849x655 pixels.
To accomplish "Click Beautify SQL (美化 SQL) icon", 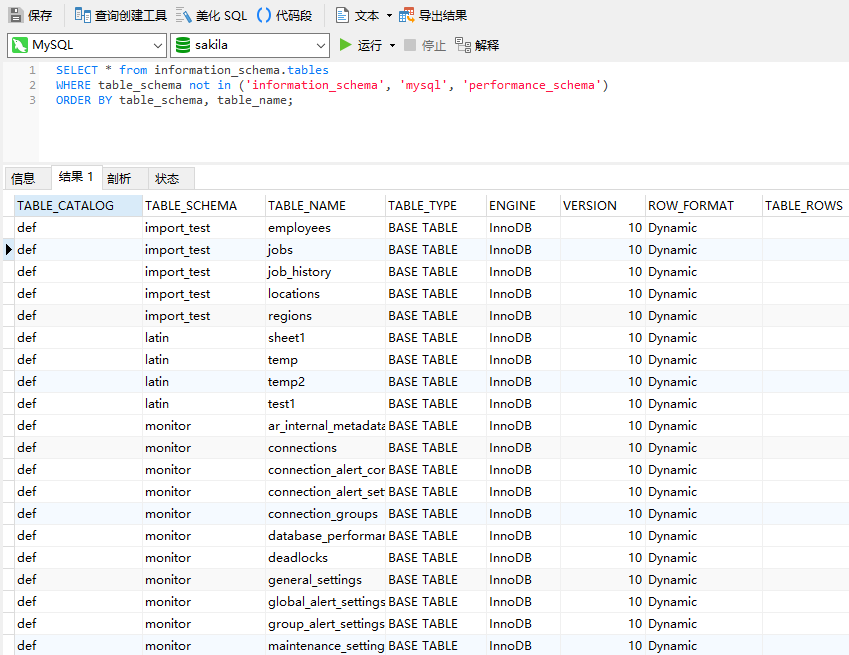I will pyautogui.click(x=184, y=15).
